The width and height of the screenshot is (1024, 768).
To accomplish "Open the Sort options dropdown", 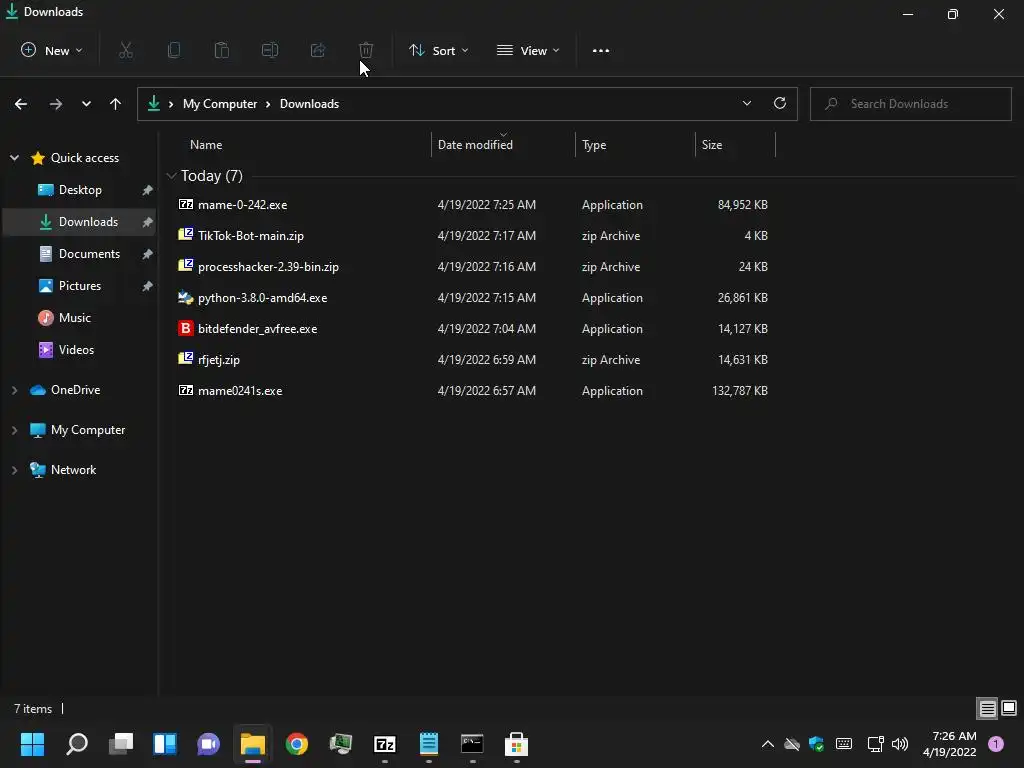I will click(438, 50).
